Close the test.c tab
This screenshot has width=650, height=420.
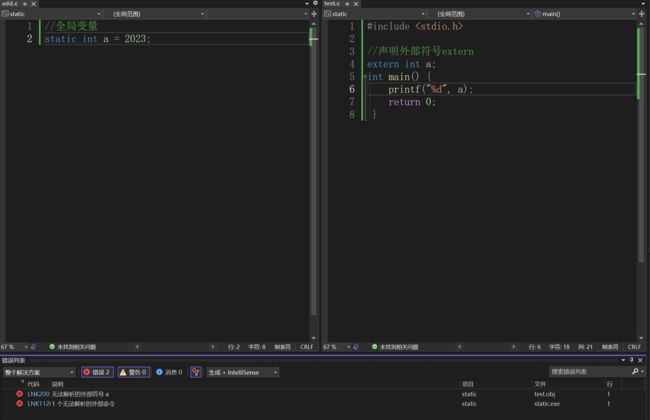pyautogui.click(x=356, y=4)
